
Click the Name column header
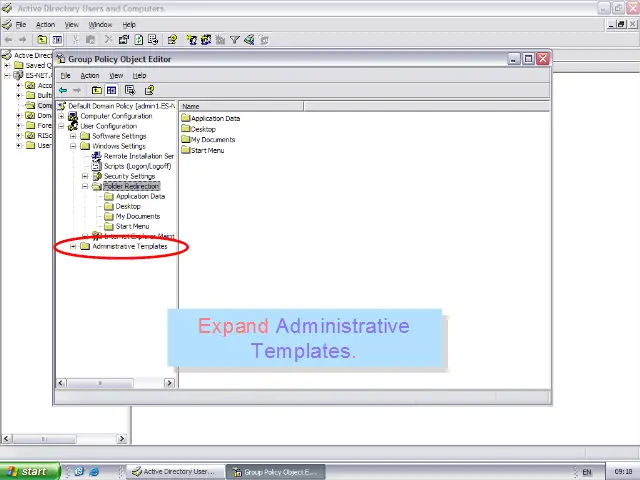242,106
